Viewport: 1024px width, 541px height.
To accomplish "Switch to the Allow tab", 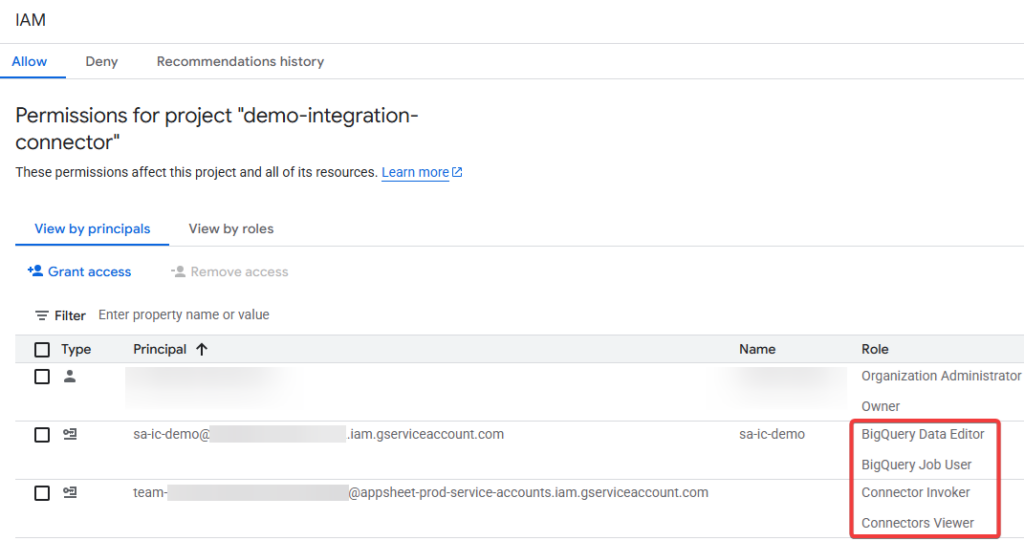I will point(29,61).
